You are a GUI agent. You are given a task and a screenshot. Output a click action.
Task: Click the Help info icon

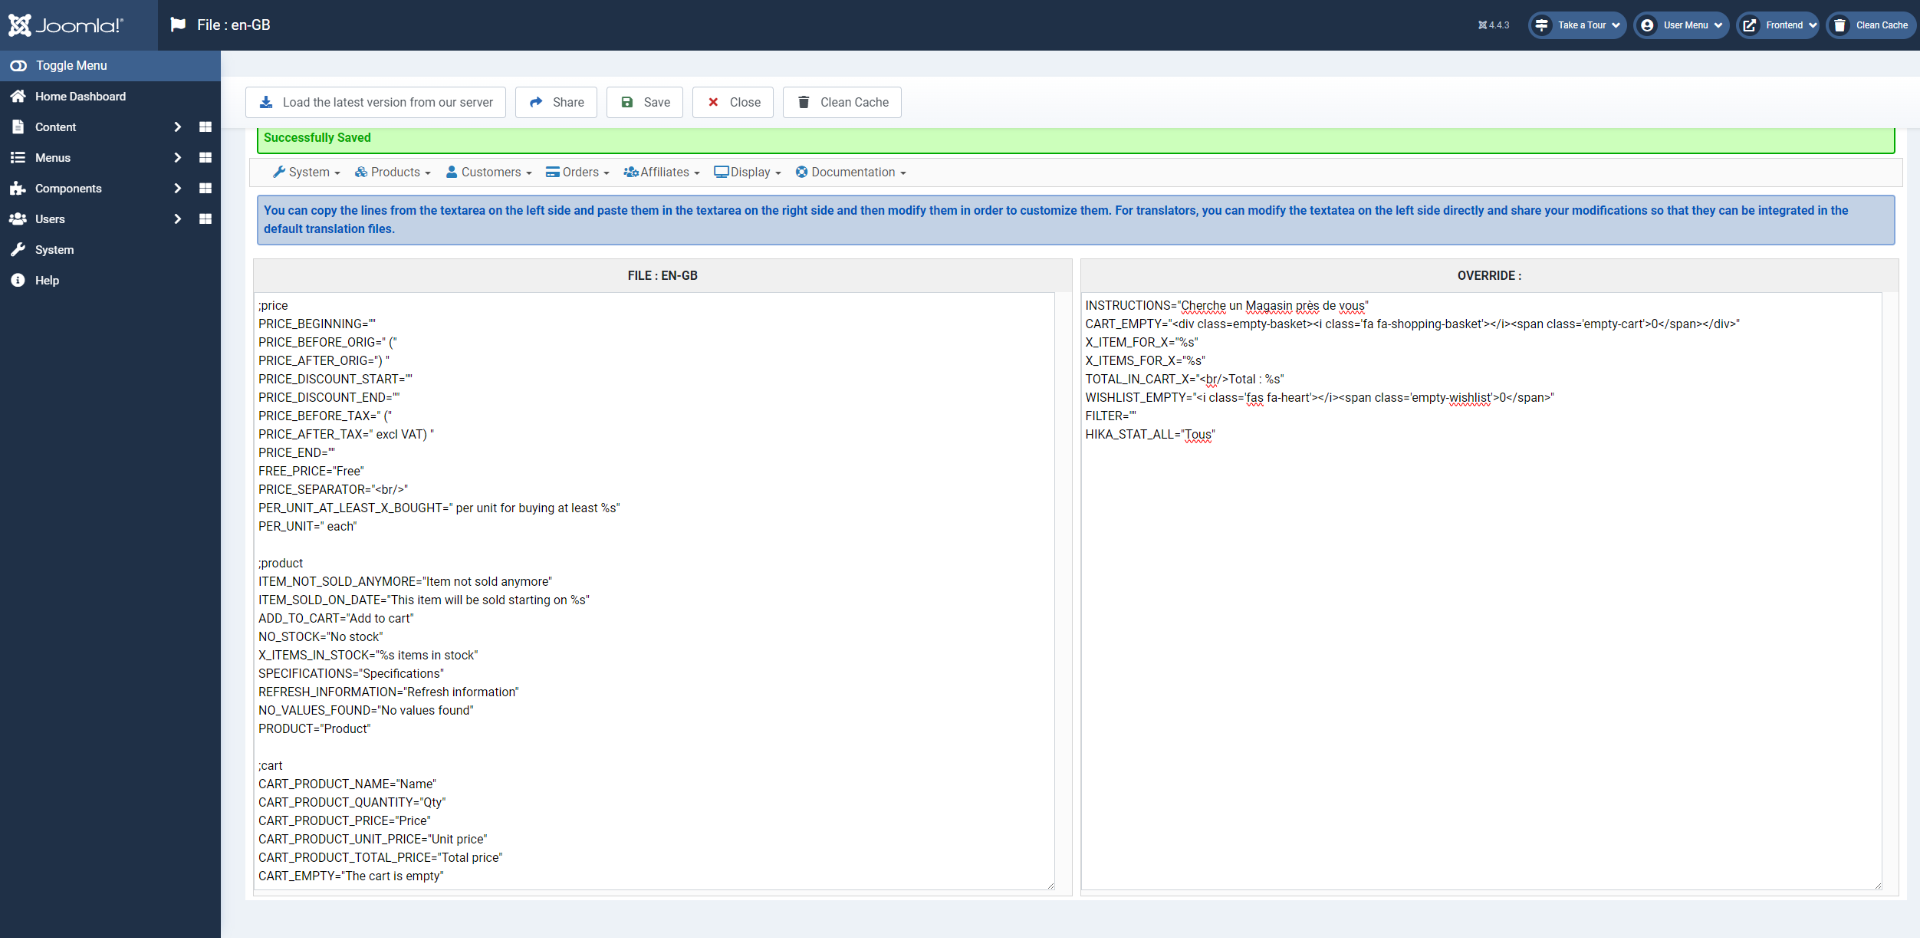pyautogui.click(x=18, y=280)
